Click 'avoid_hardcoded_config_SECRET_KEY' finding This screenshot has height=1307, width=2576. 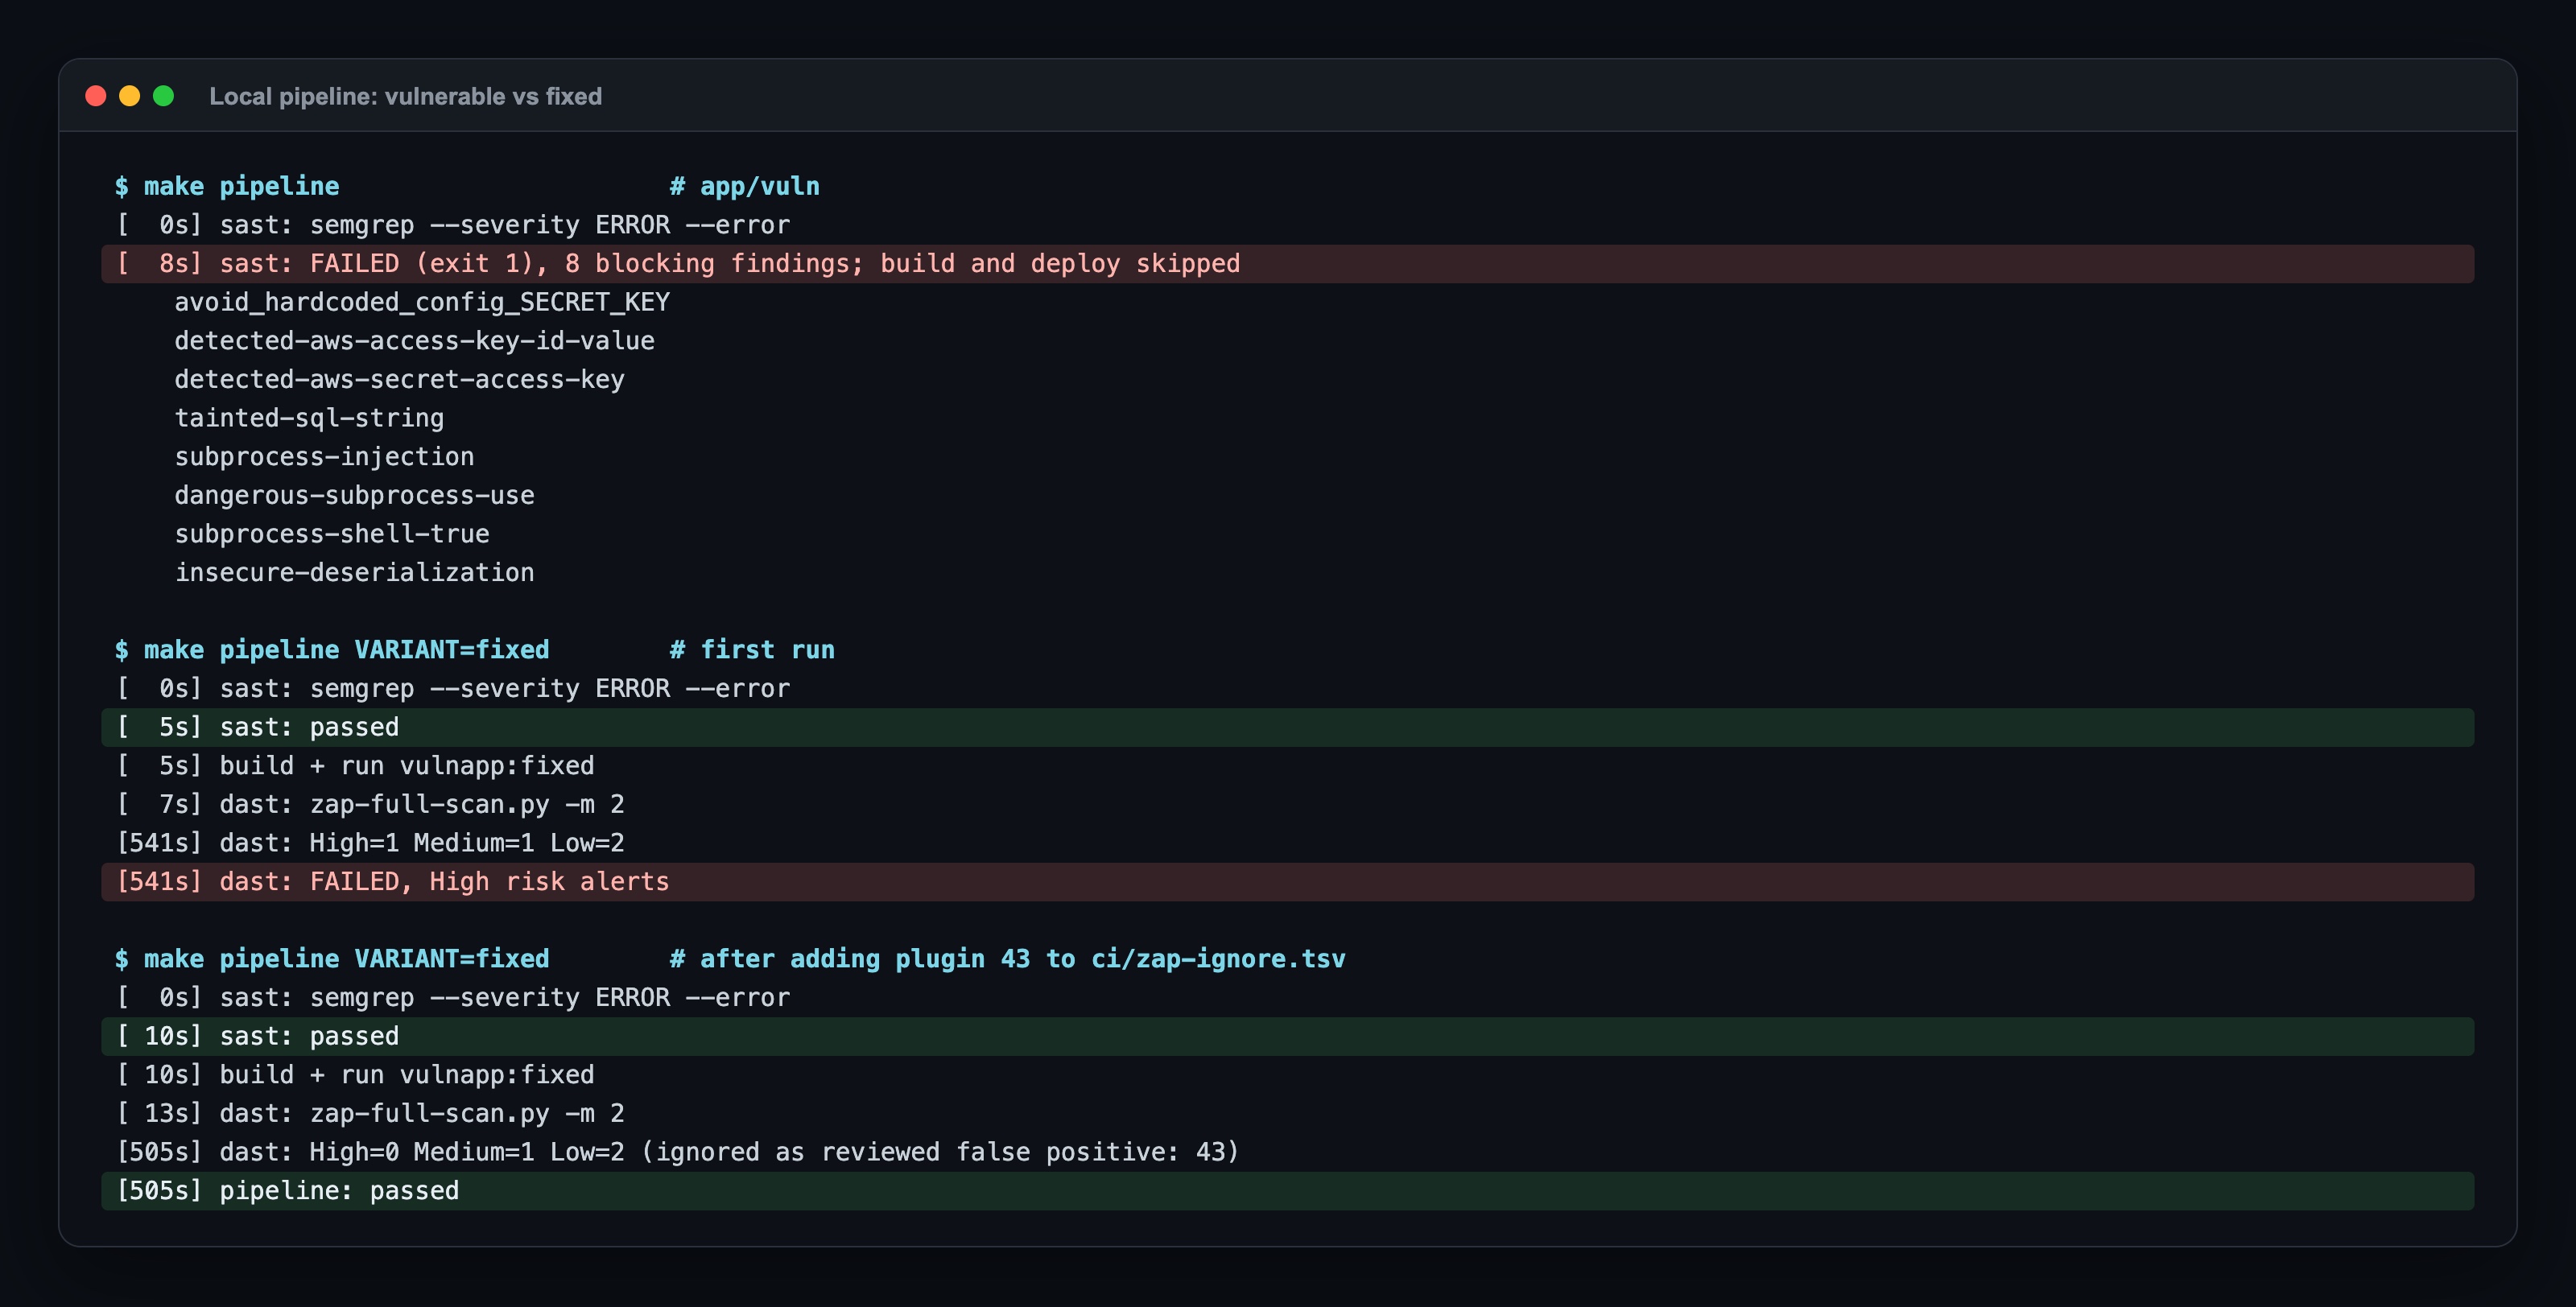pos(422,302)
